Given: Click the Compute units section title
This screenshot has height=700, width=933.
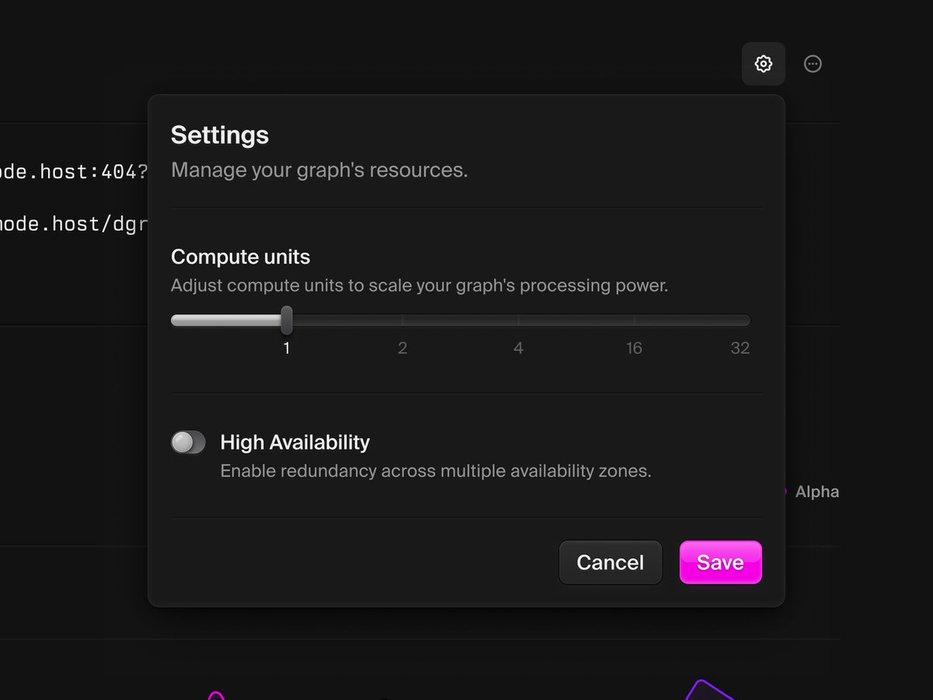Looking at the screenshot, I should [241, 257].
